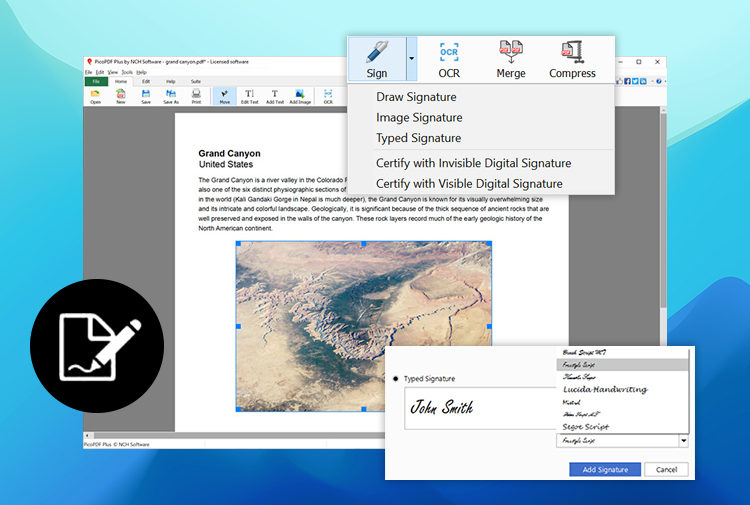Viewport: 750px width, 505px height.
Task: Switch to the Help ribbon tab
Action: [x=171, y=81]
